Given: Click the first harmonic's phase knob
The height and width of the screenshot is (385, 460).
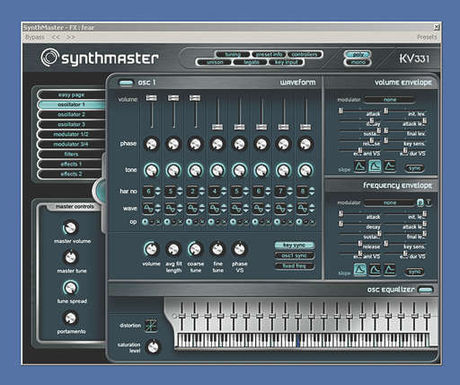Looking at the screenshot, I should 151,144.
